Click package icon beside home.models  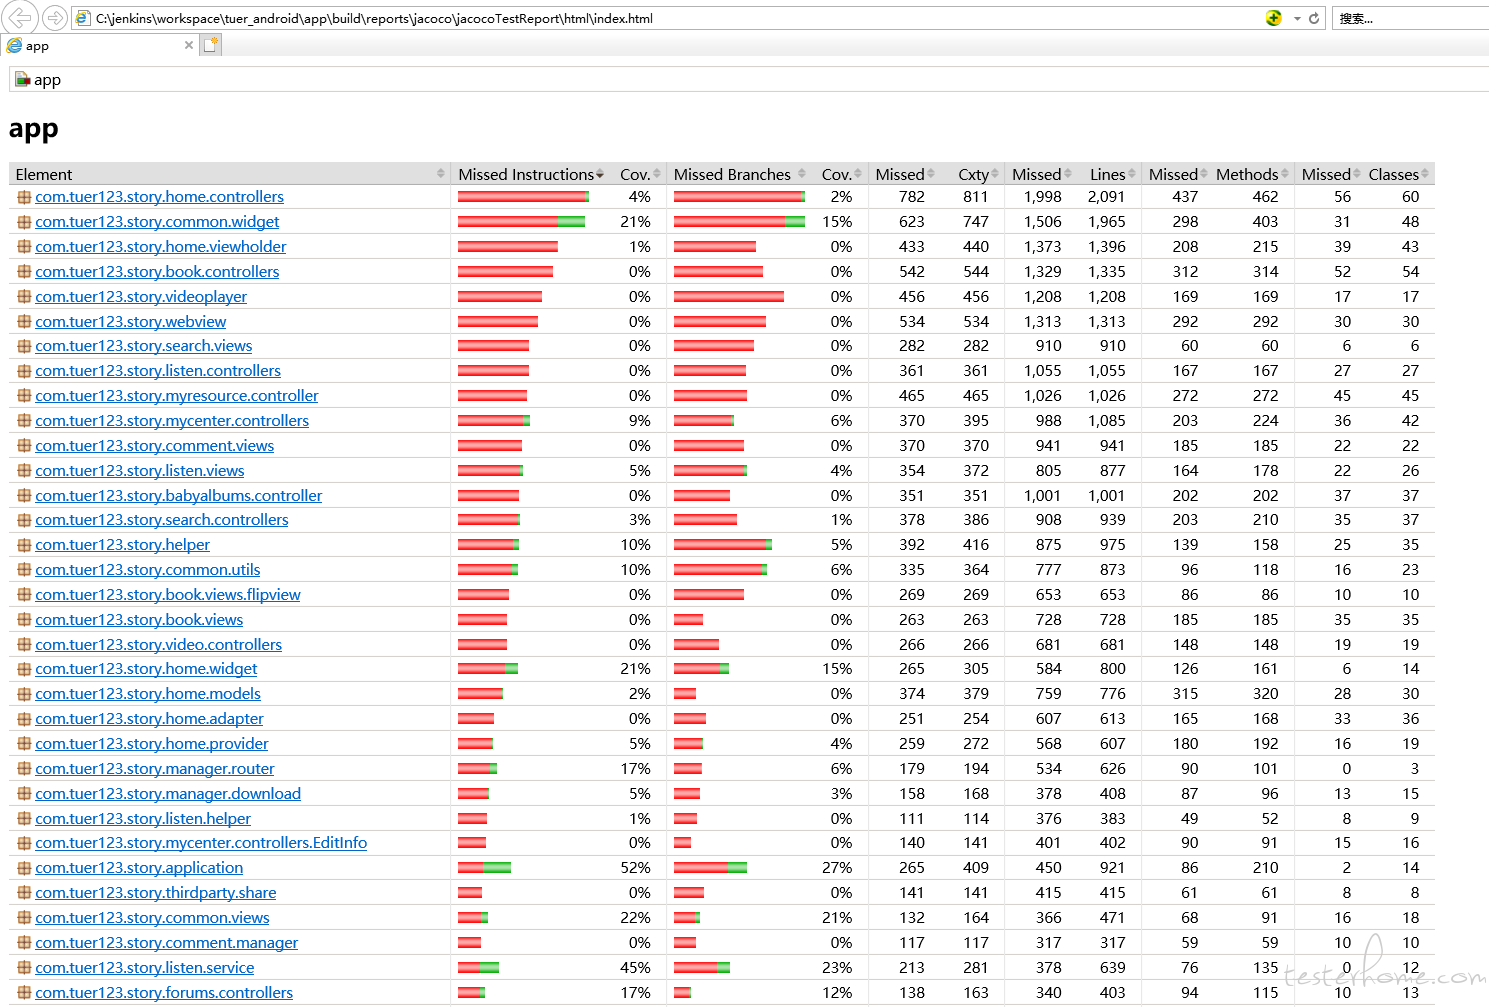(24, 694)
